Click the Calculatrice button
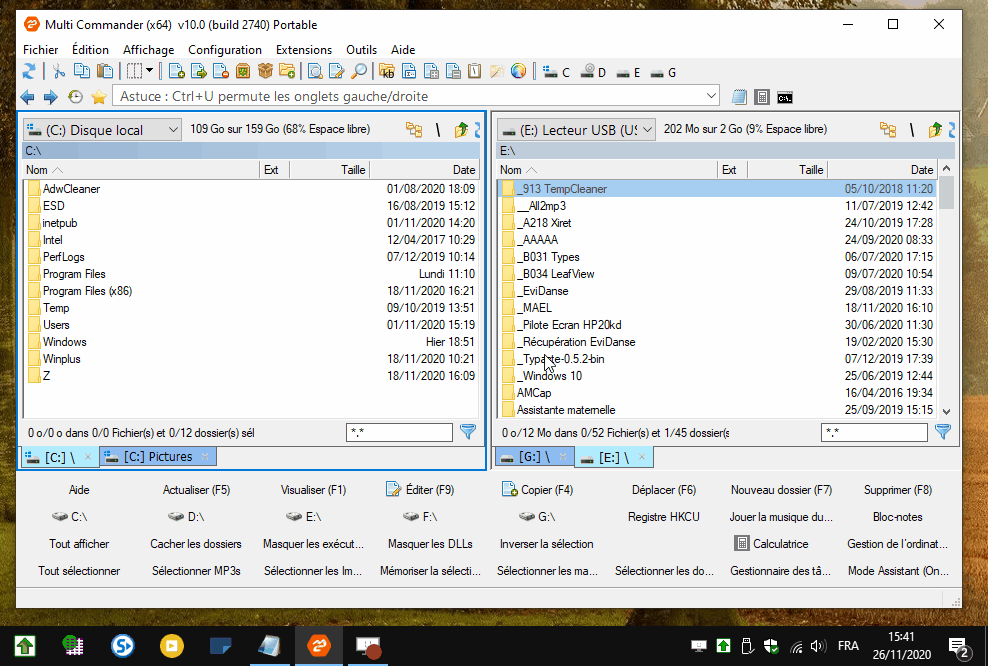Viewport: 988px width, 666px height. 771,544
